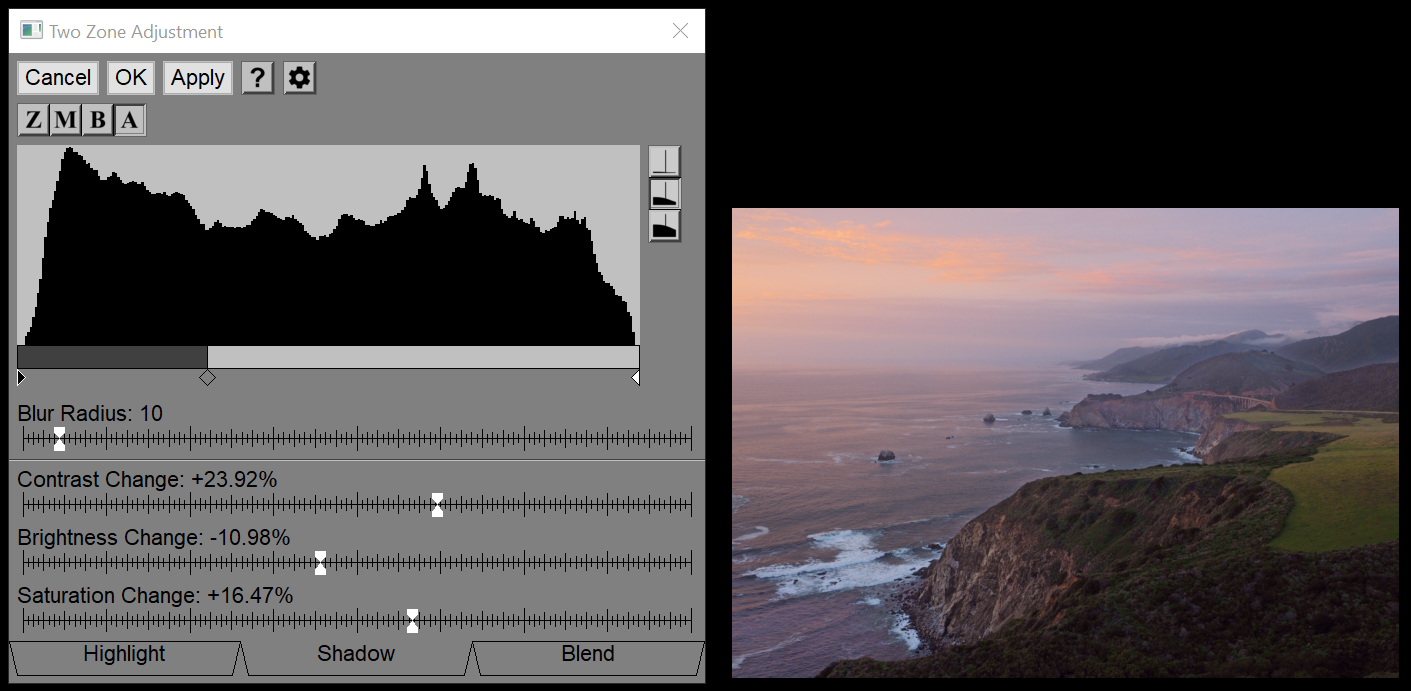
Task: Click the dark shadow zone bar
Action: coord(112,357)
